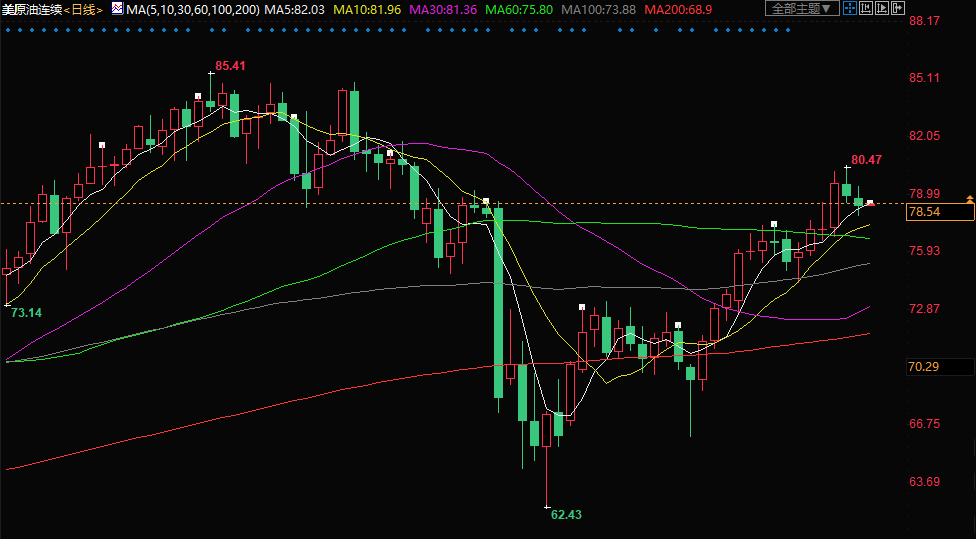The image size is (976, 539).
Task: Click the 85.41 high price marker
Action: pos(230,66)
